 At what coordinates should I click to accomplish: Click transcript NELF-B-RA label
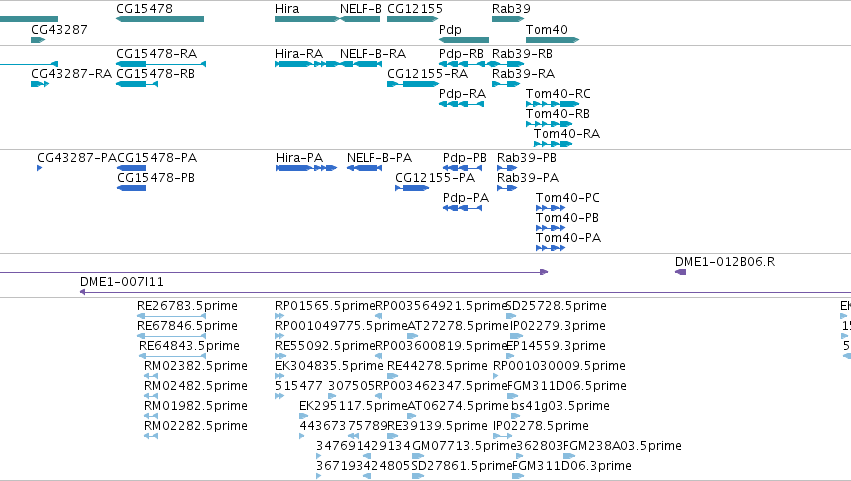click(373, 54)
